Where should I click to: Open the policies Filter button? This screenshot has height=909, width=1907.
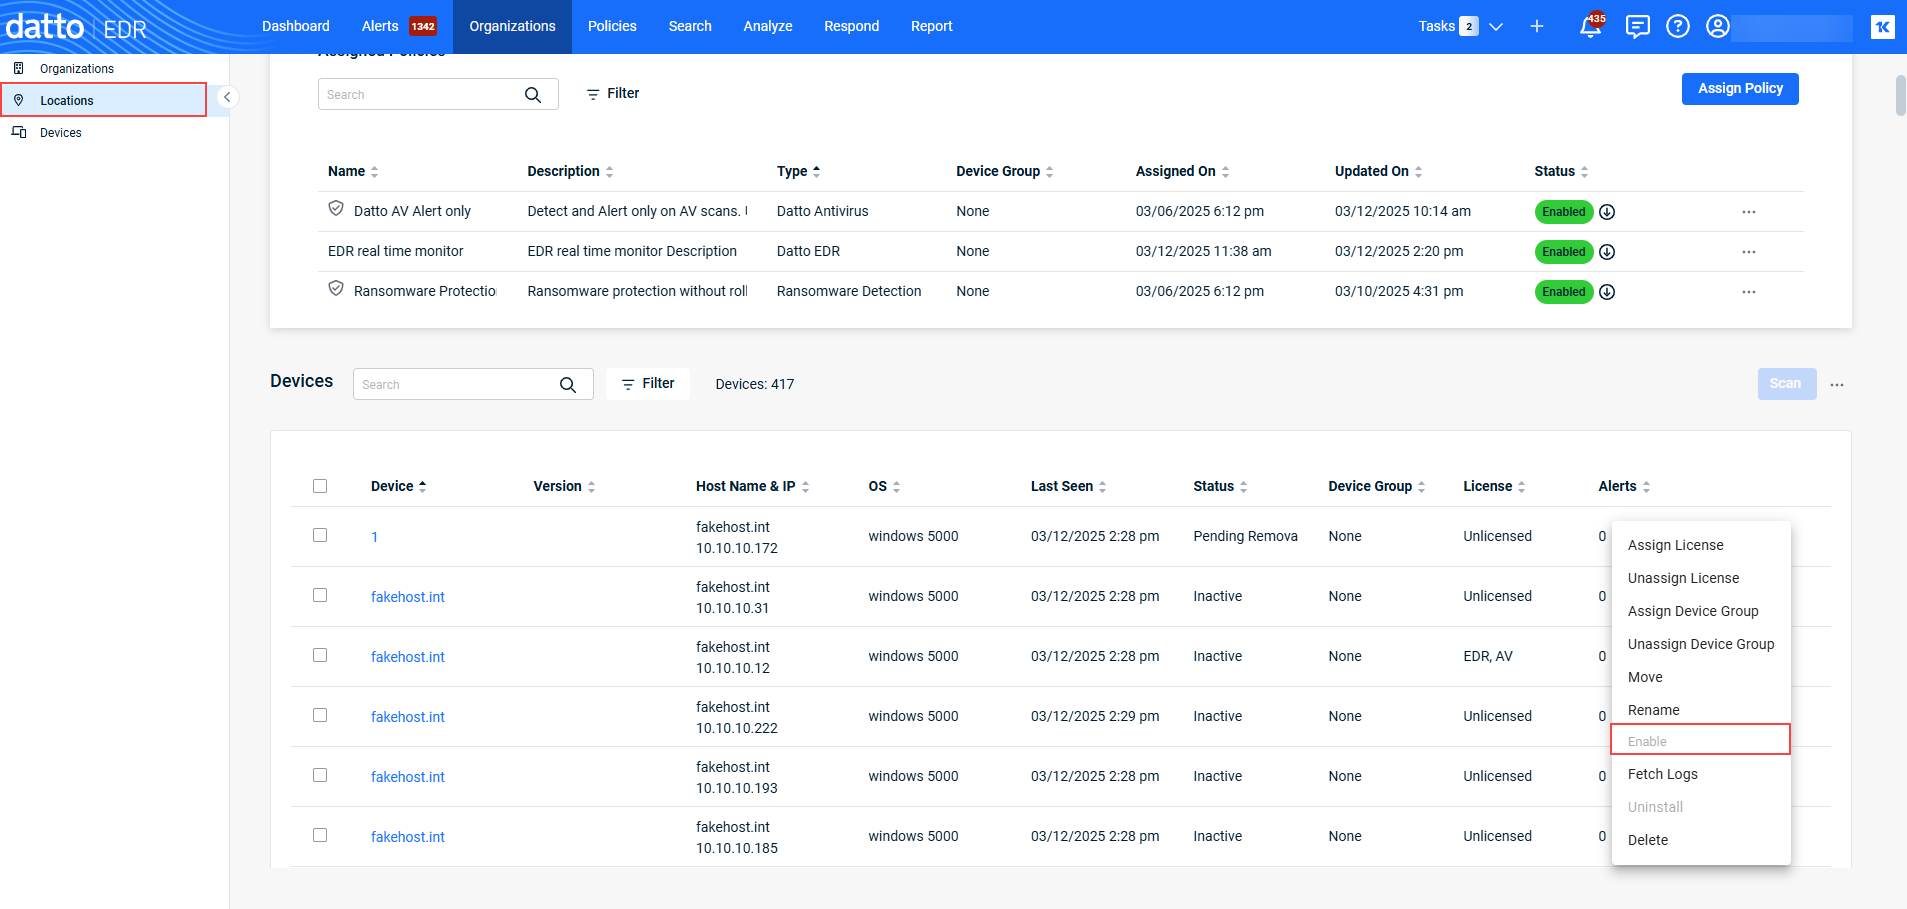point(613,94)
